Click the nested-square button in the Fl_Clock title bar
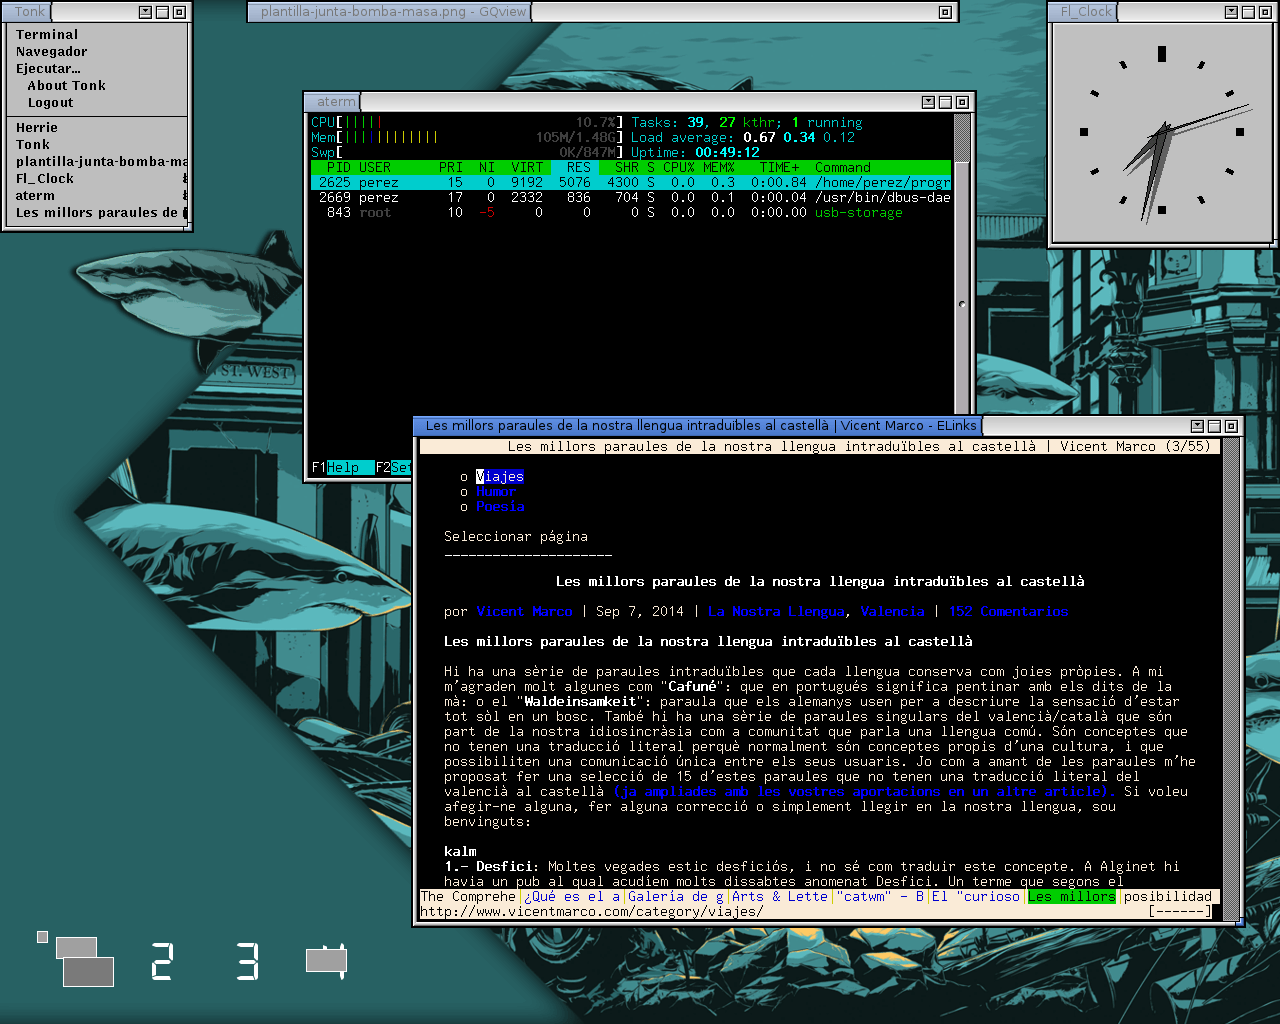This screenshot has height=1024, width=1280. [x=1265, y=12]
